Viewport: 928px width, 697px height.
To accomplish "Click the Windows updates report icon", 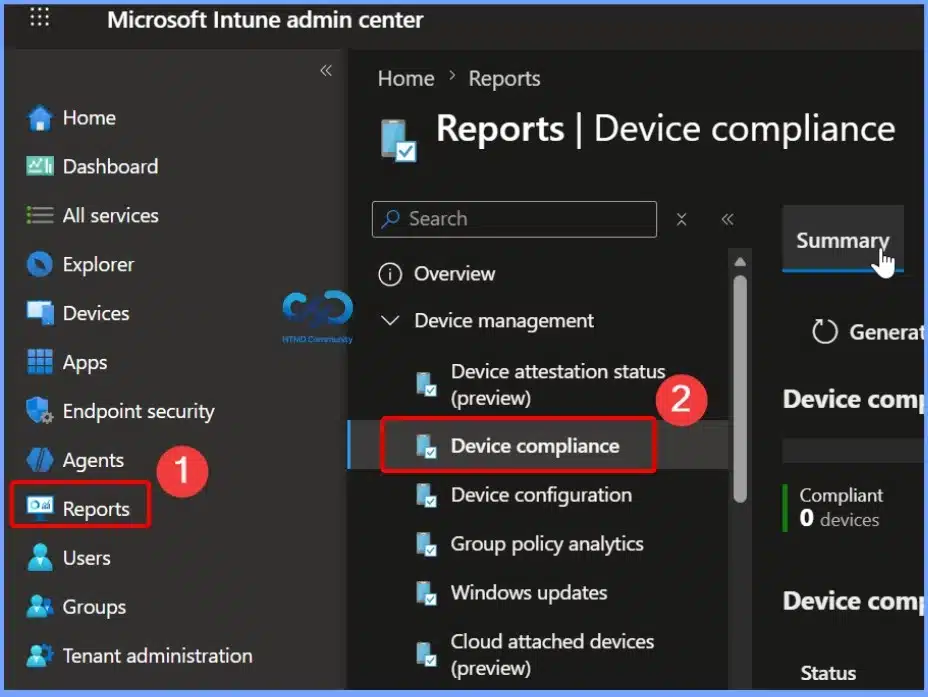I will coord(426,593).
